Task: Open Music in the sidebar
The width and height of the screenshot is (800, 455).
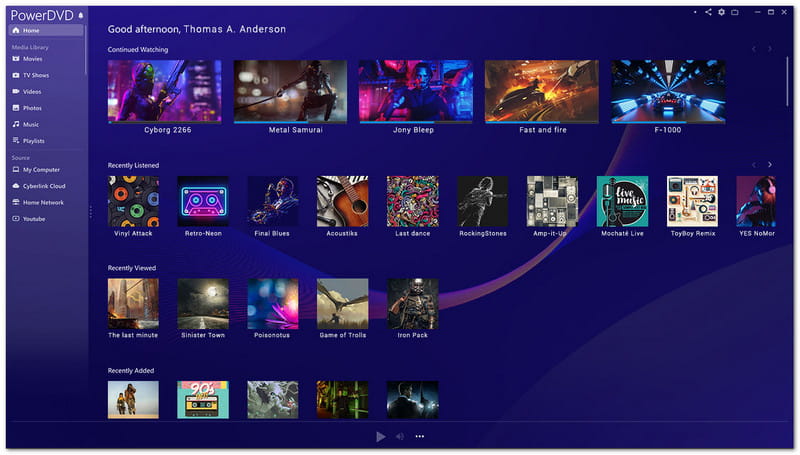Action: (x=30, y=124)
